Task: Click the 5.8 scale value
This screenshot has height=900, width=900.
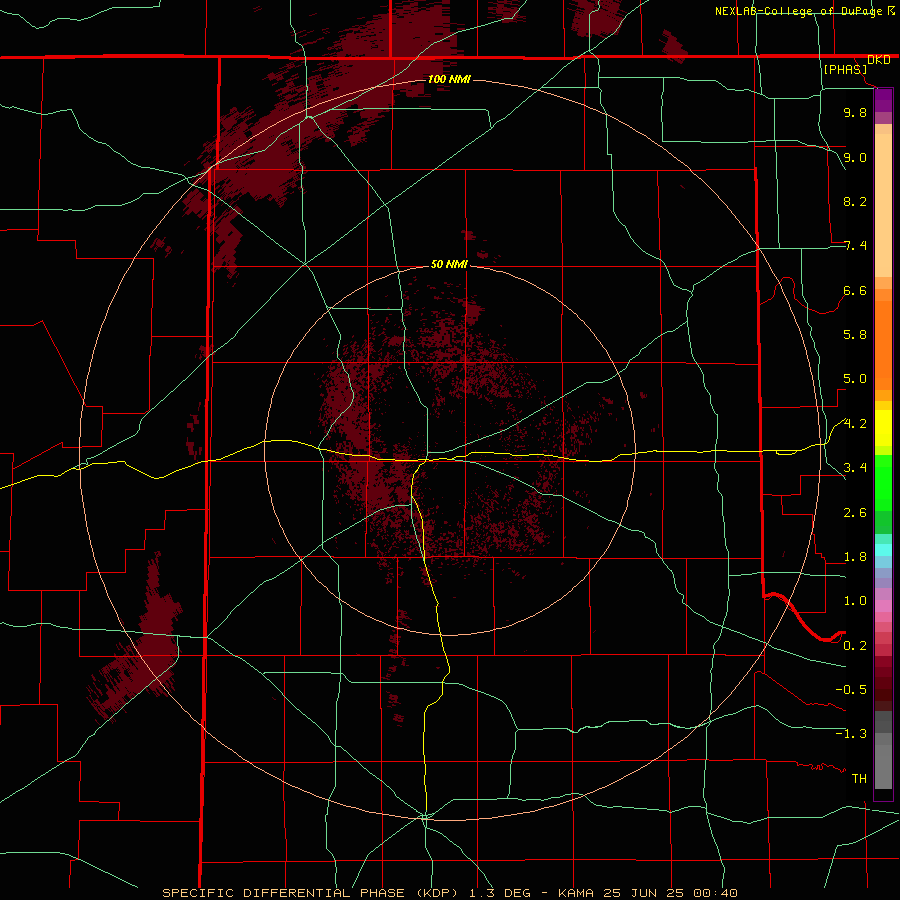Action: pyautogui.click(x=855, y=335)
